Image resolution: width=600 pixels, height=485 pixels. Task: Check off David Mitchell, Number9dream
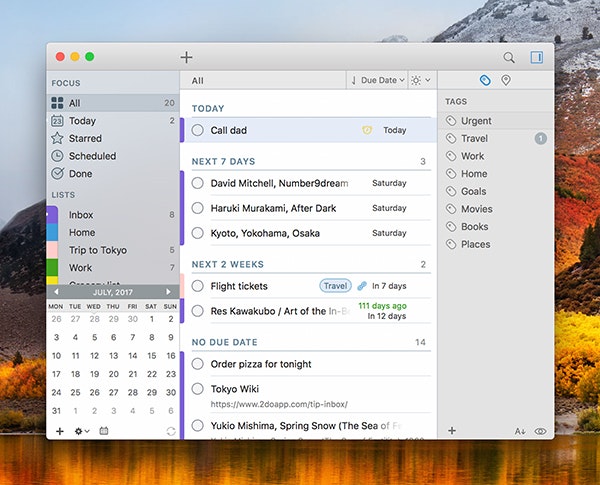[197, 183]
